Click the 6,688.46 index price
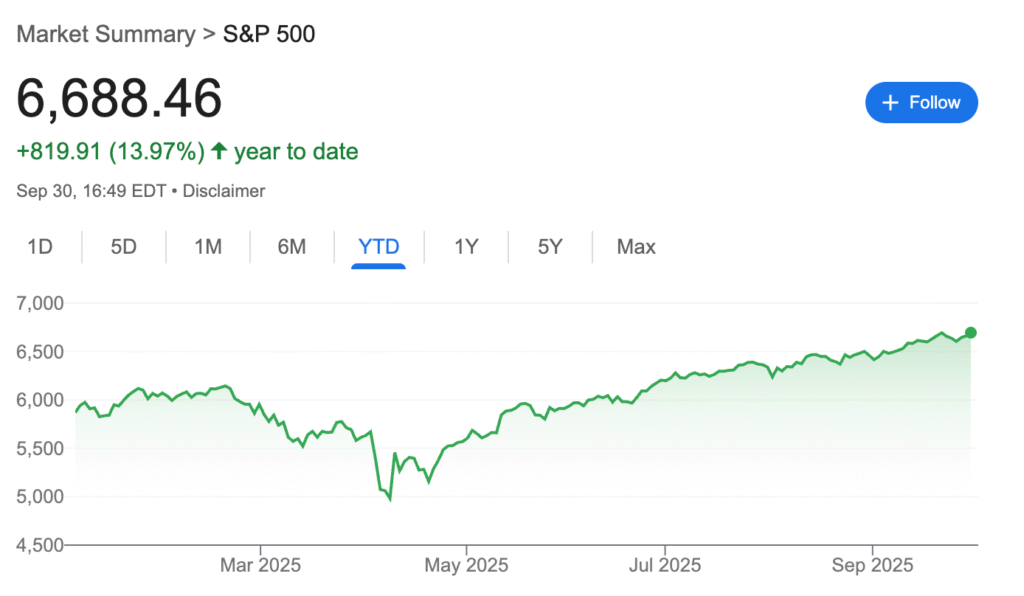 pyautogui.click(x=119, y=99)
